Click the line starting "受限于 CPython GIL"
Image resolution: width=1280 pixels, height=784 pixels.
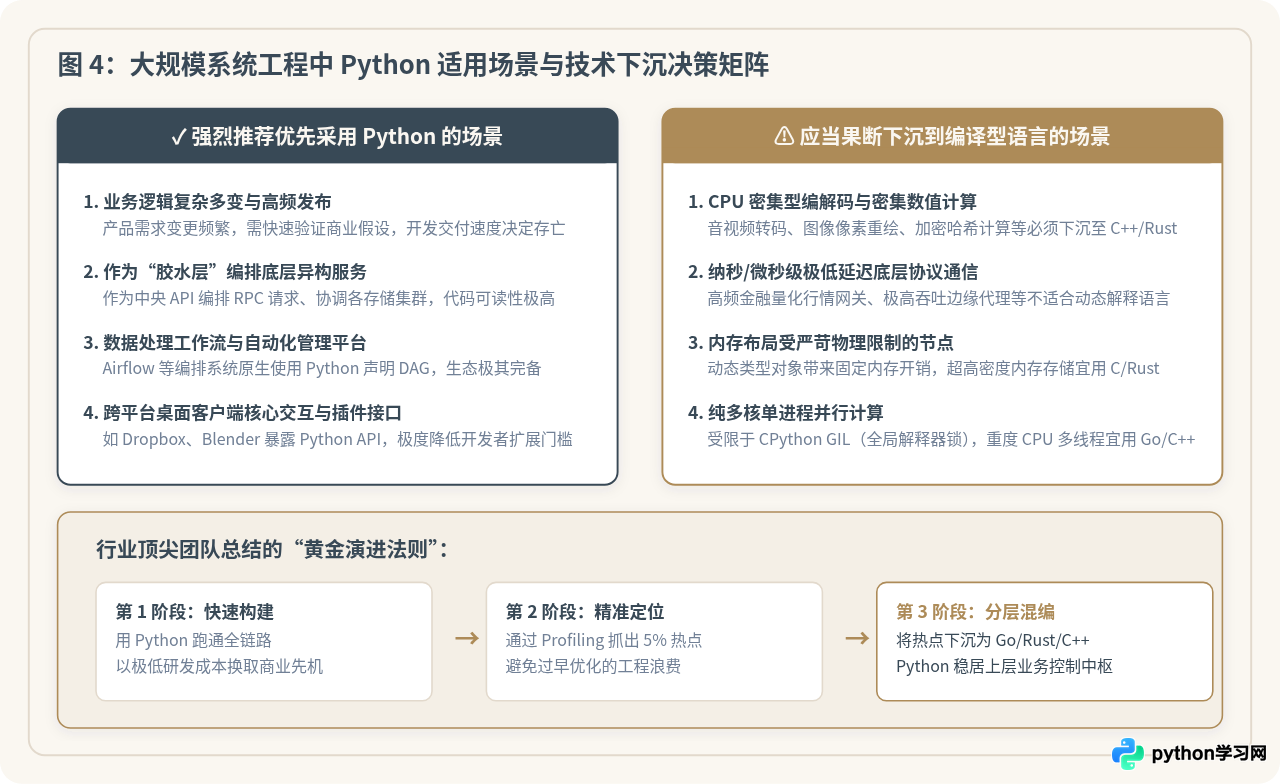tap(951, 439)
